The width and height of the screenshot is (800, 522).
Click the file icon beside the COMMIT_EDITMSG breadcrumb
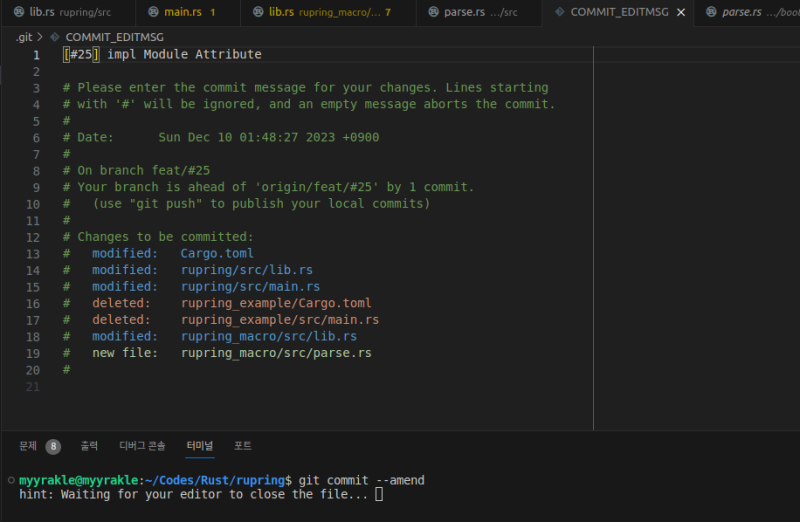[x=54, y=37]
